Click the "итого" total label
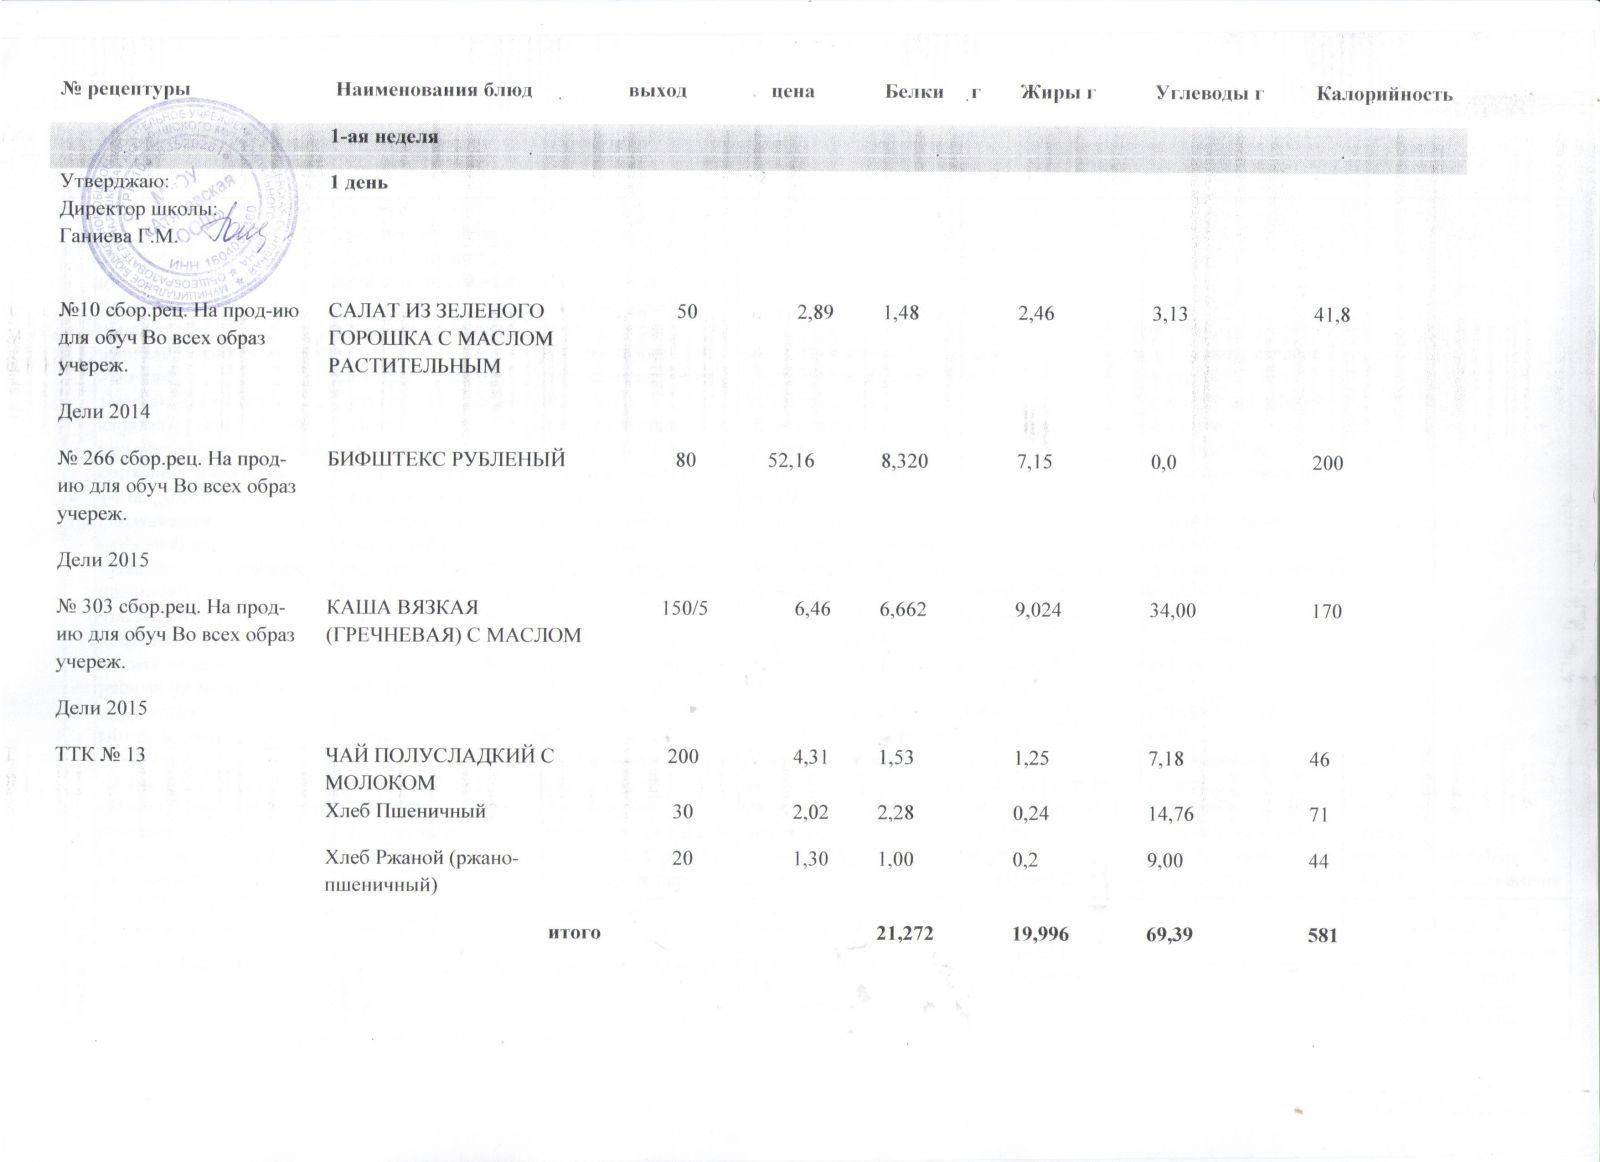 click(x=575, y=933)
